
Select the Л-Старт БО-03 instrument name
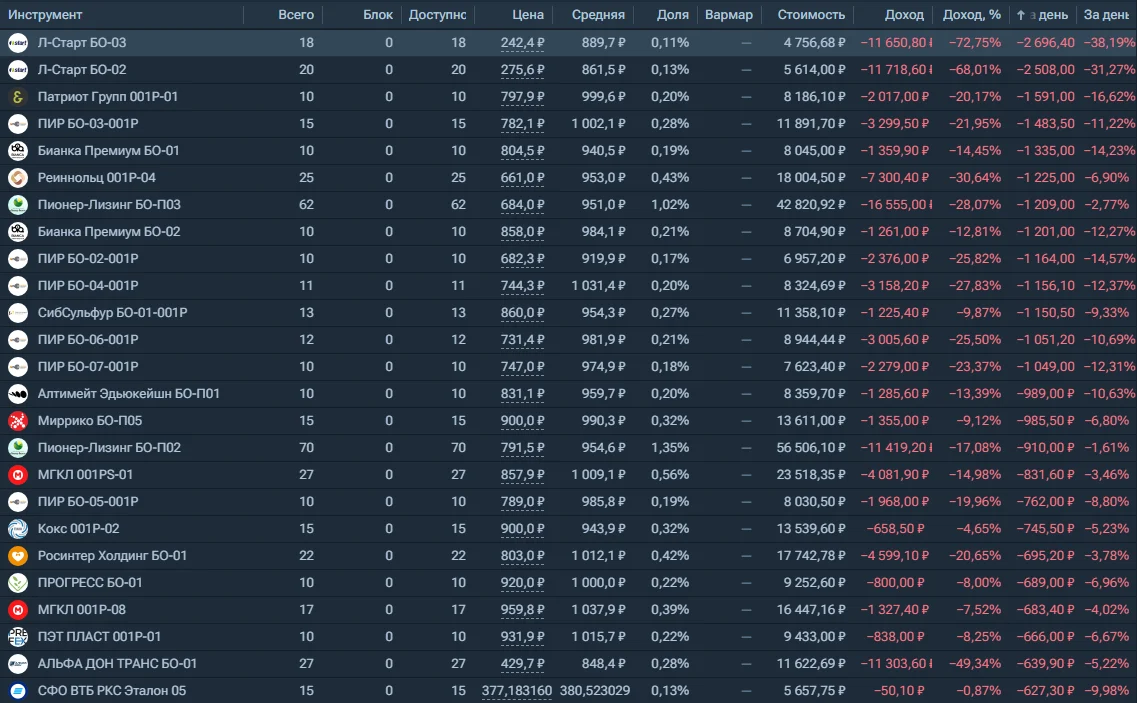tap(82, 43)
